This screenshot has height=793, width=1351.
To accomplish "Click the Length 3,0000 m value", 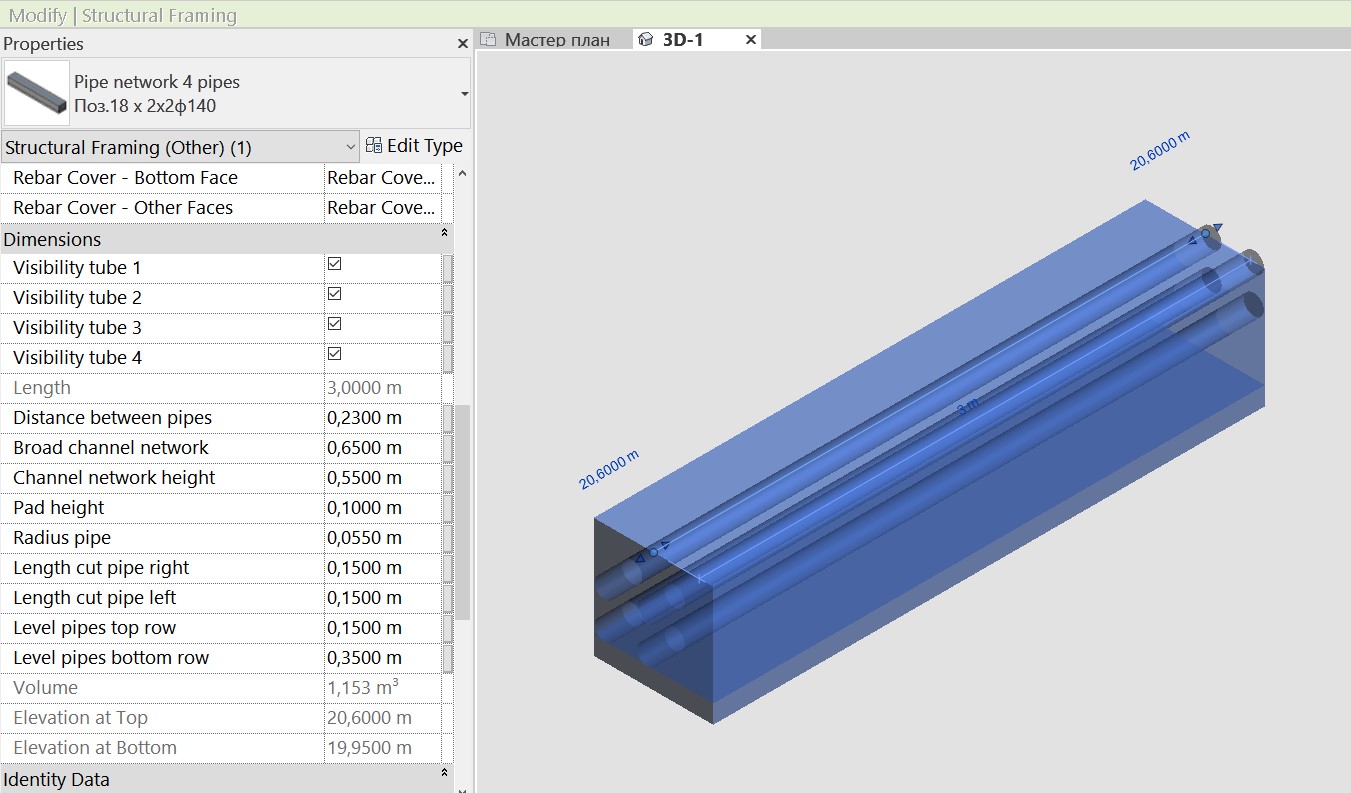I will (383, 388).
